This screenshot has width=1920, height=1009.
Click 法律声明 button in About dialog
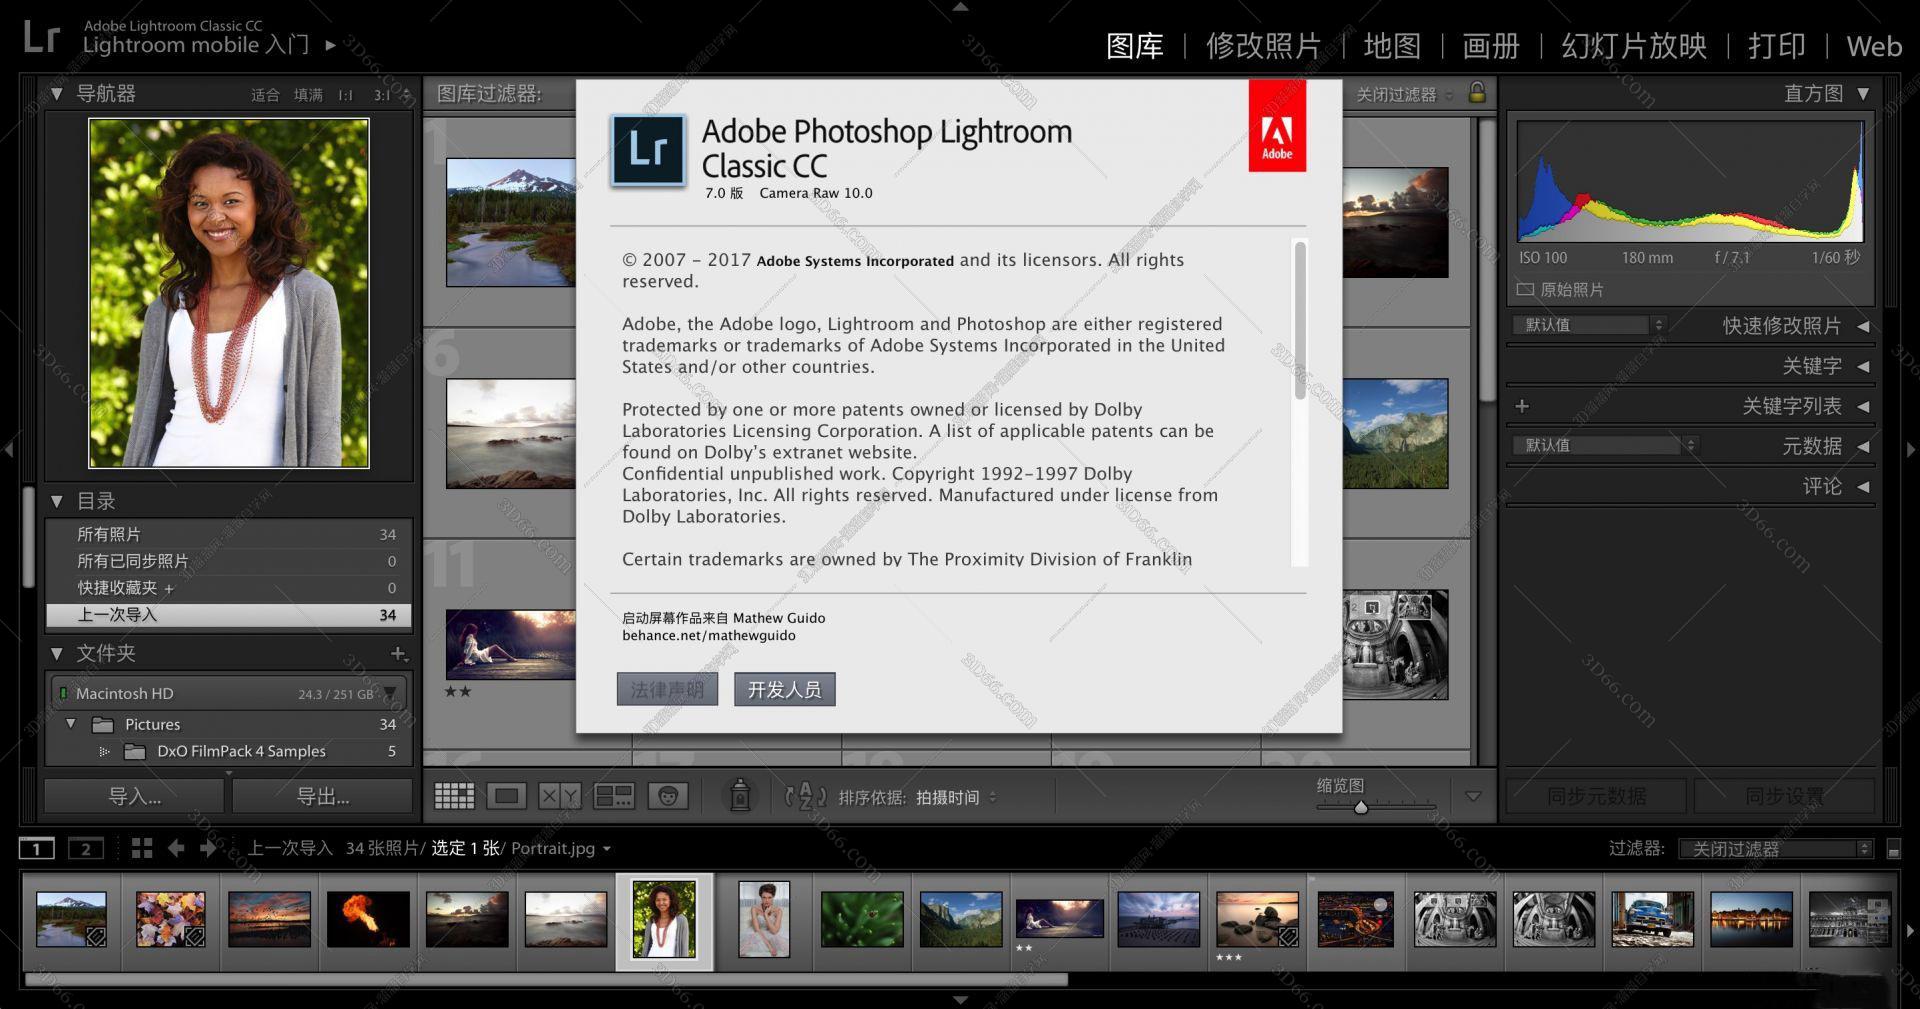pyautogui.click(x=667, y=689)
